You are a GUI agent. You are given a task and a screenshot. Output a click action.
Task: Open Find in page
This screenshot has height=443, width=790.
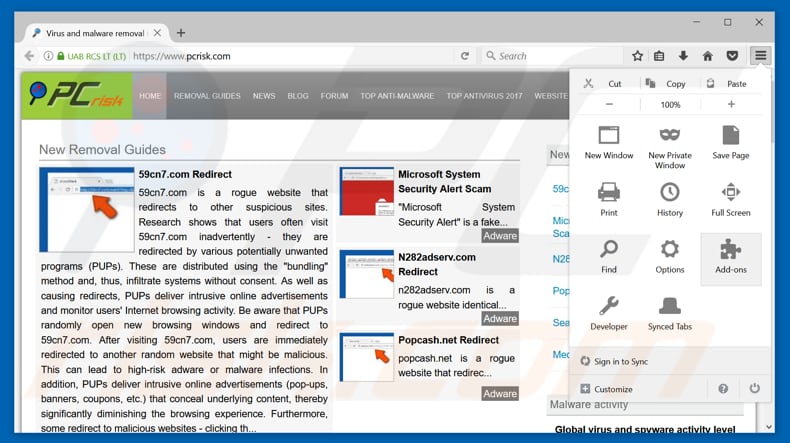tap(609, 257)
